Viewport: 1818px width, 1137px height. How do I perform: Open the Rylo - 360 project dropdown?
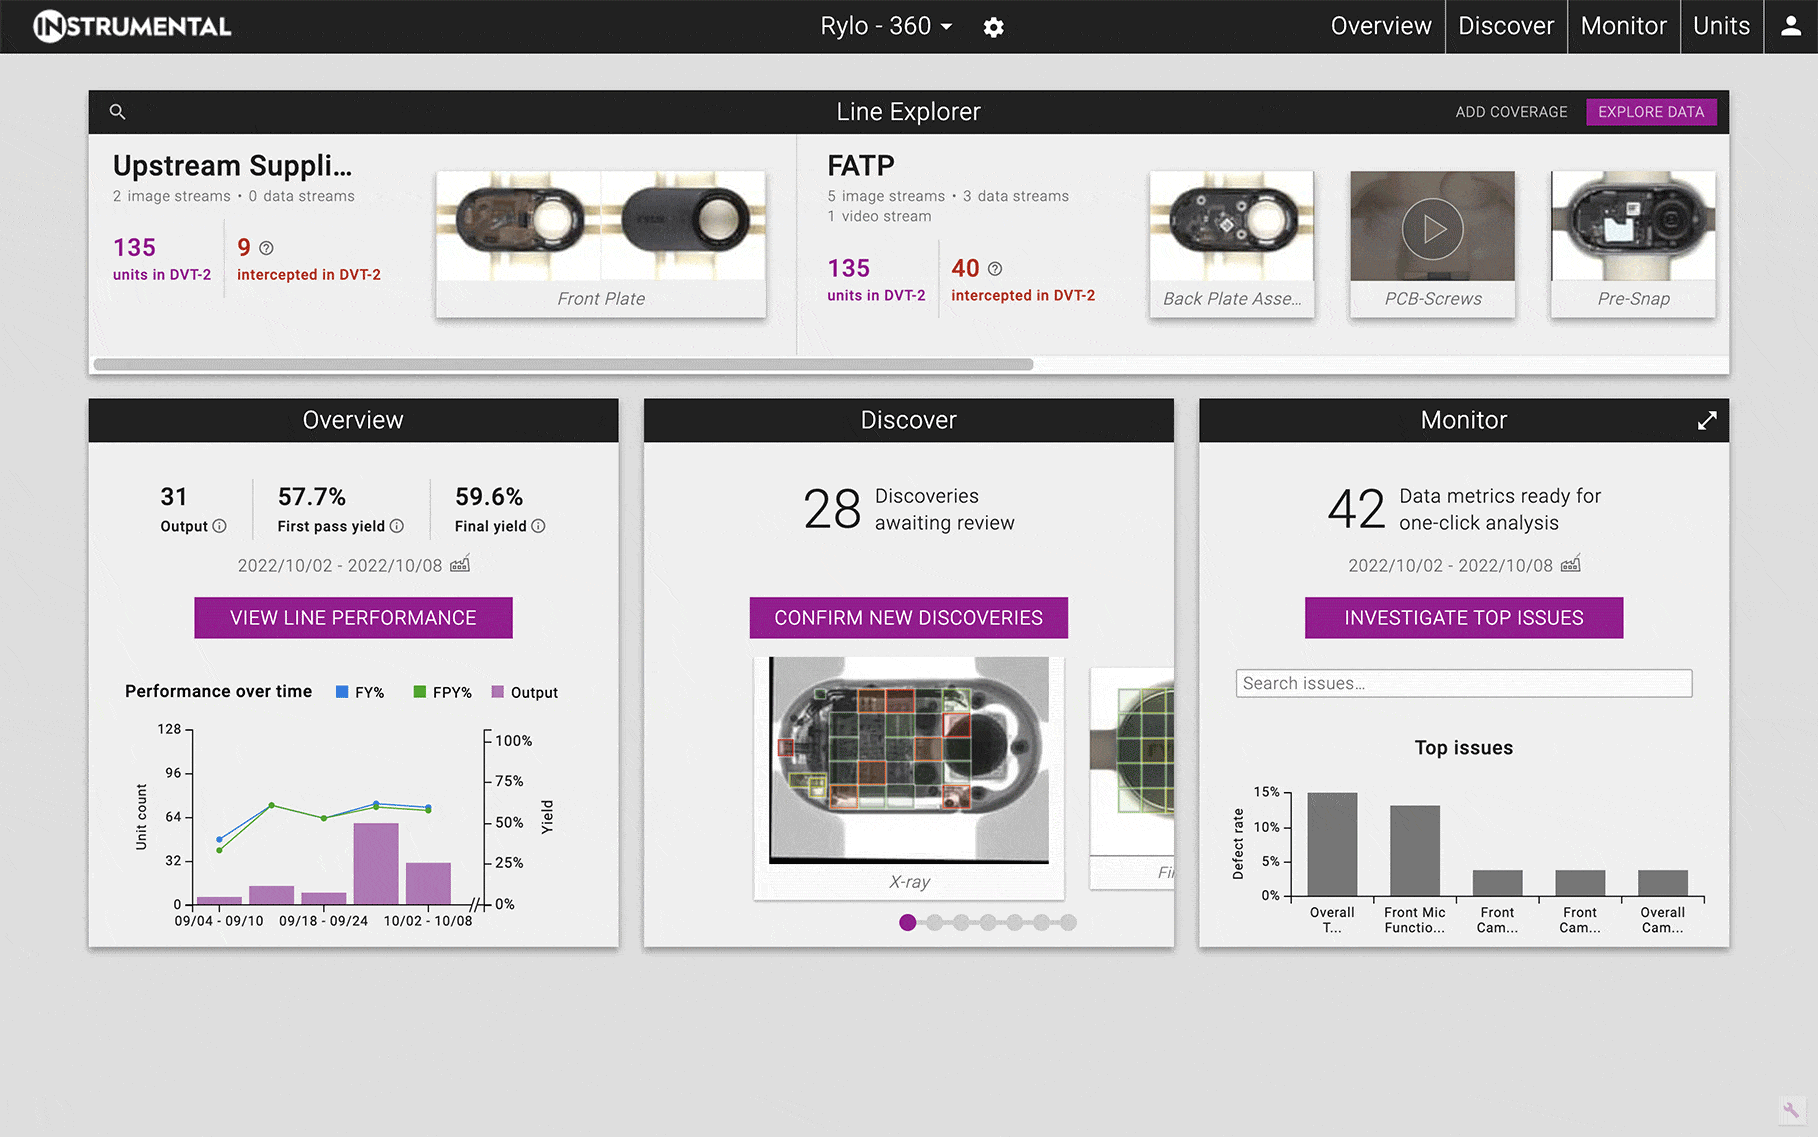coord(886,27)
